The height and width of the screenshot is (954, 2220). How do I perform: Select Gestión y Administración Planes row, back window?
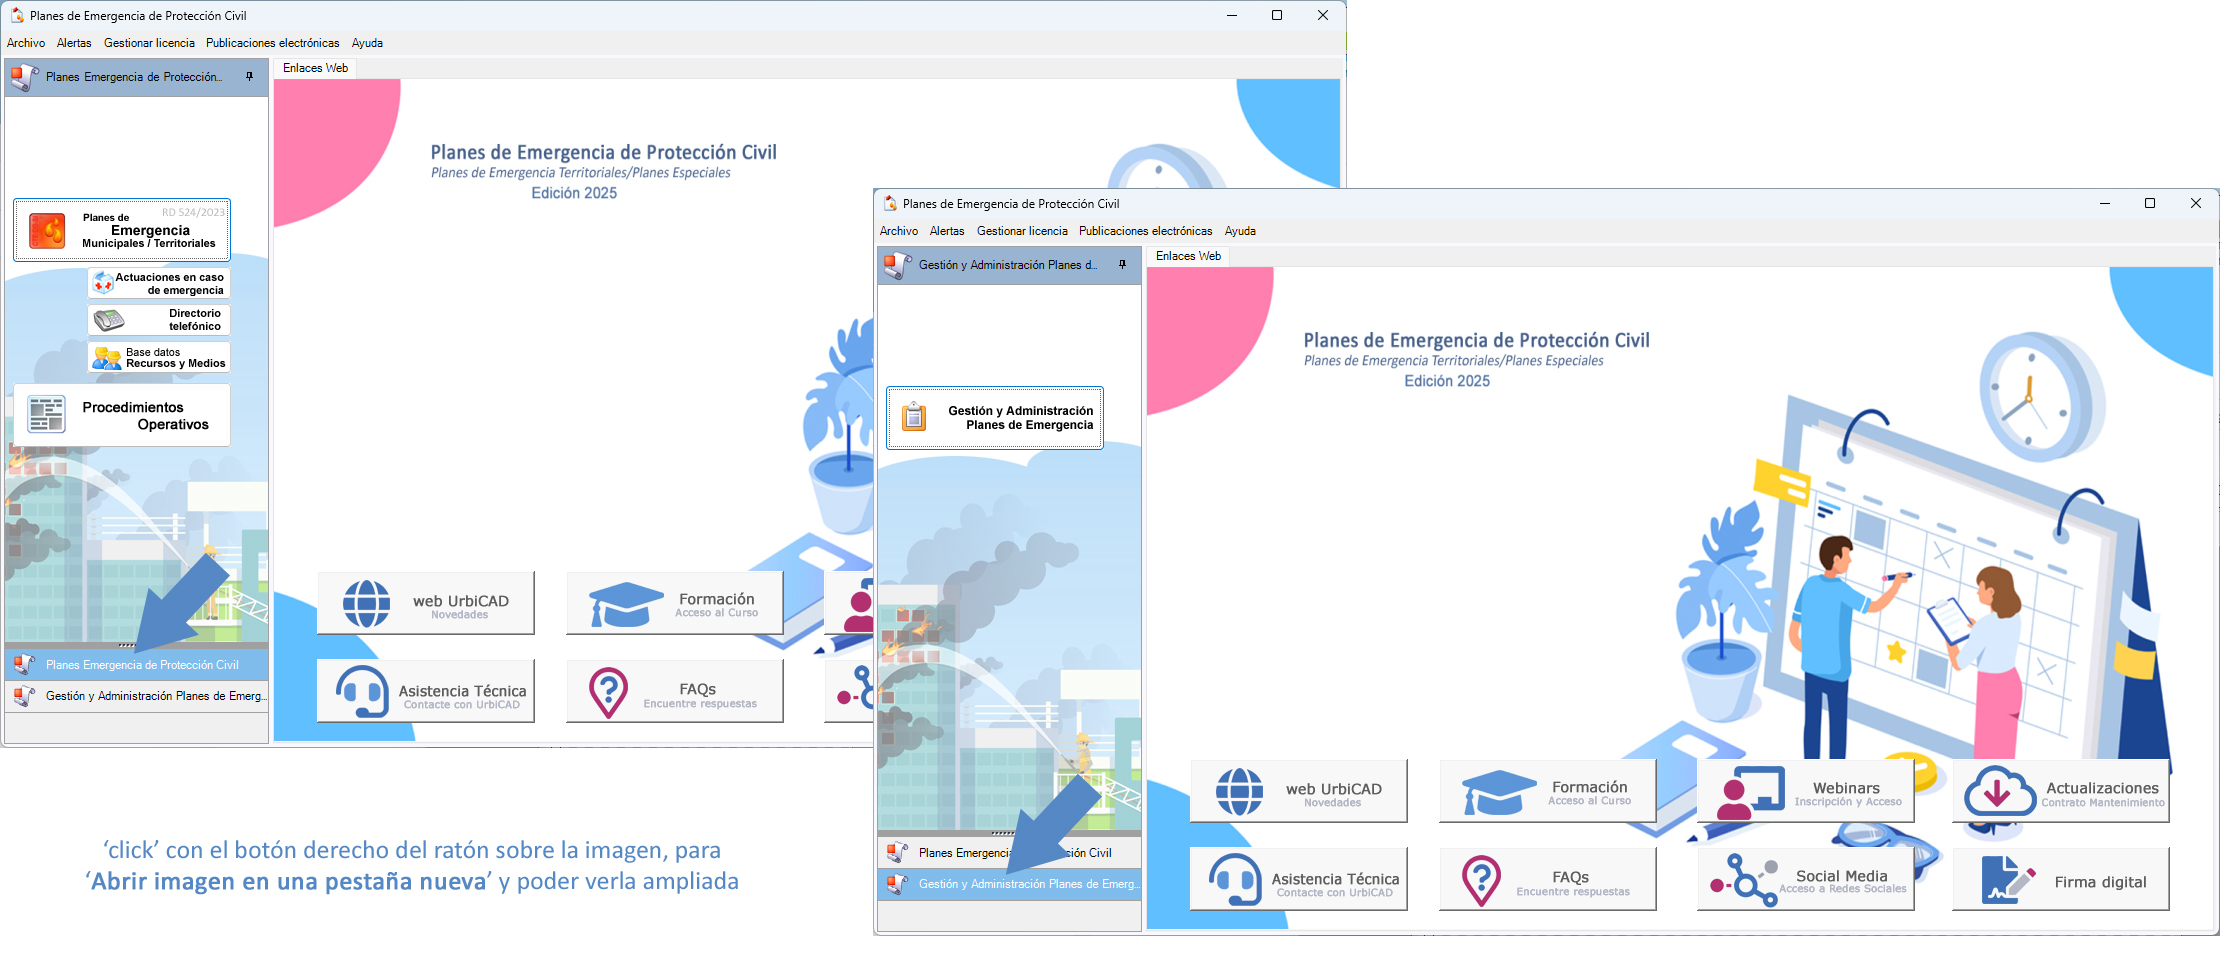click(137, 696)
